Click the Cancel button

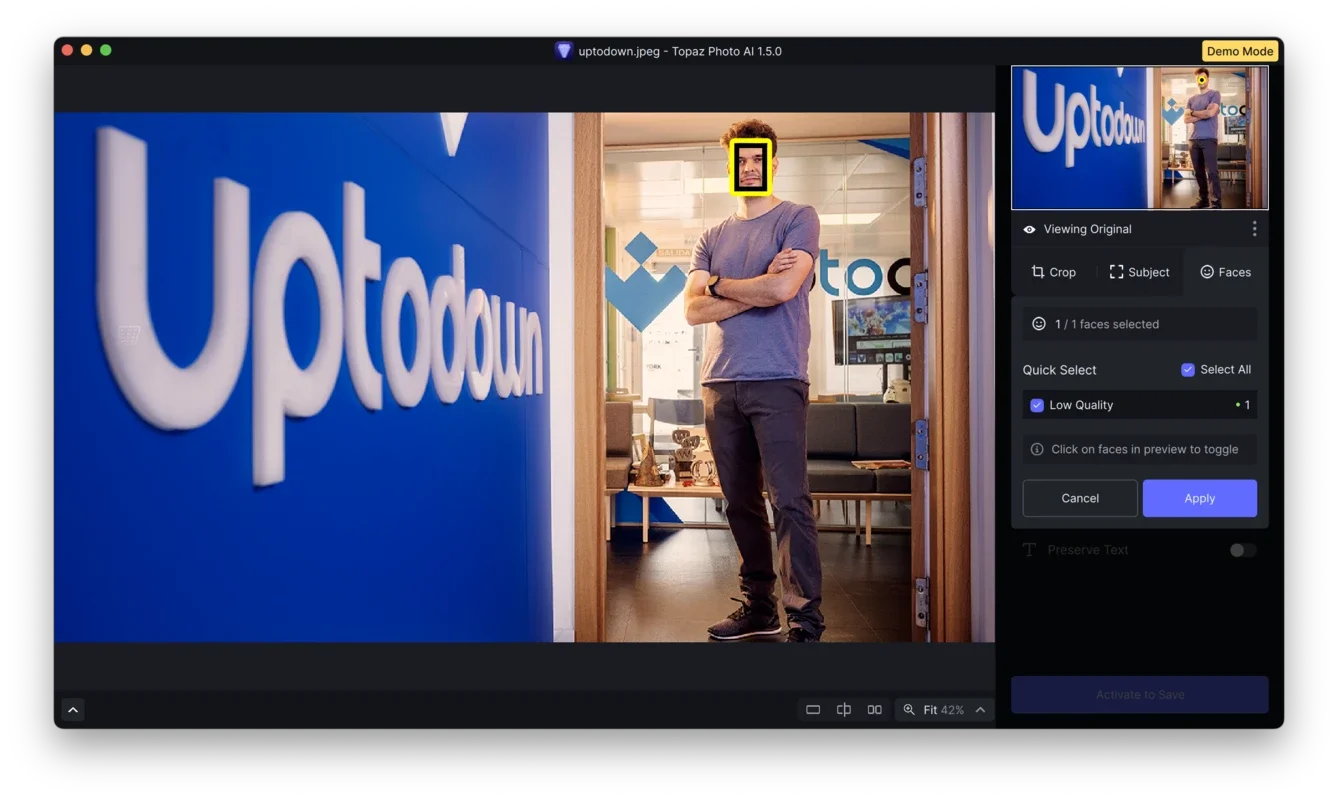point(1080,498)
